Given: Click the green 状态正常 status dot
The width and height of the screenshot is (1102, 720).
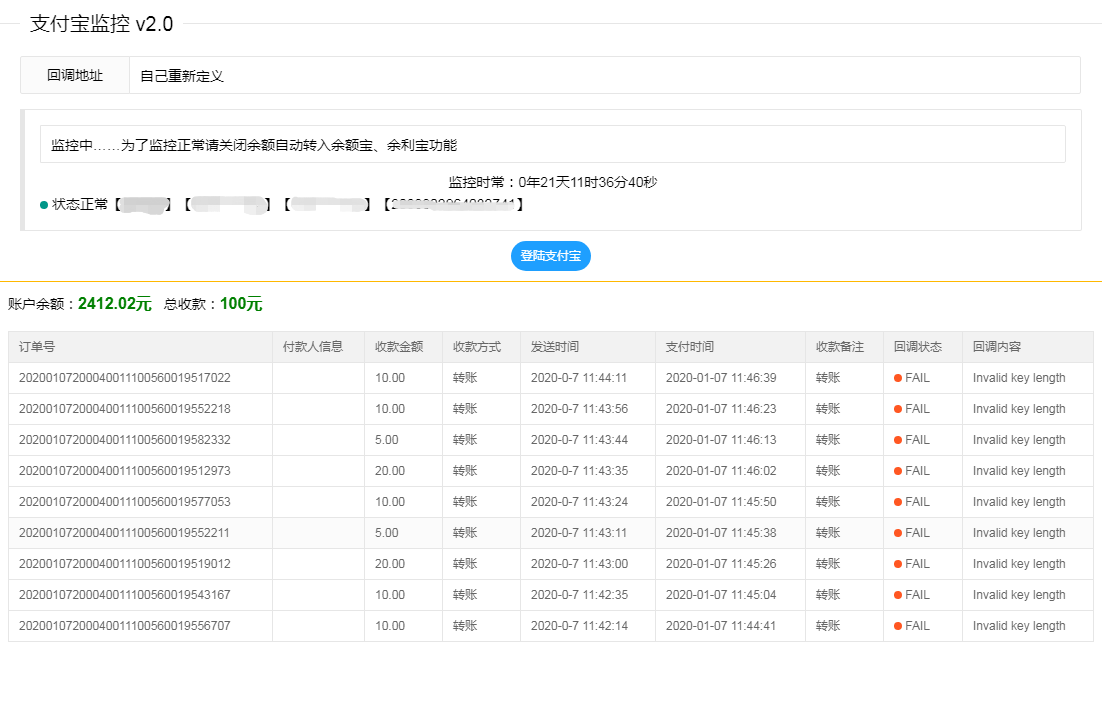Looking at the screenshot, I should (44, 205).
